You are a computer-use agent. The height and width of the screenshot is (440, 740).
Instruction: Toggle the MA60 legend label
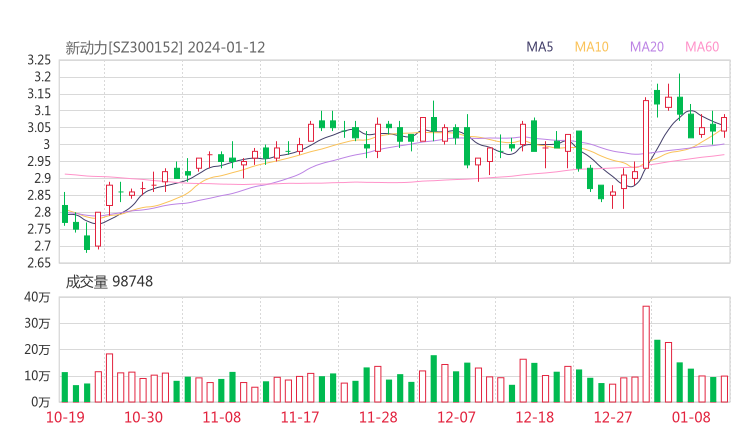pos(702,47)
